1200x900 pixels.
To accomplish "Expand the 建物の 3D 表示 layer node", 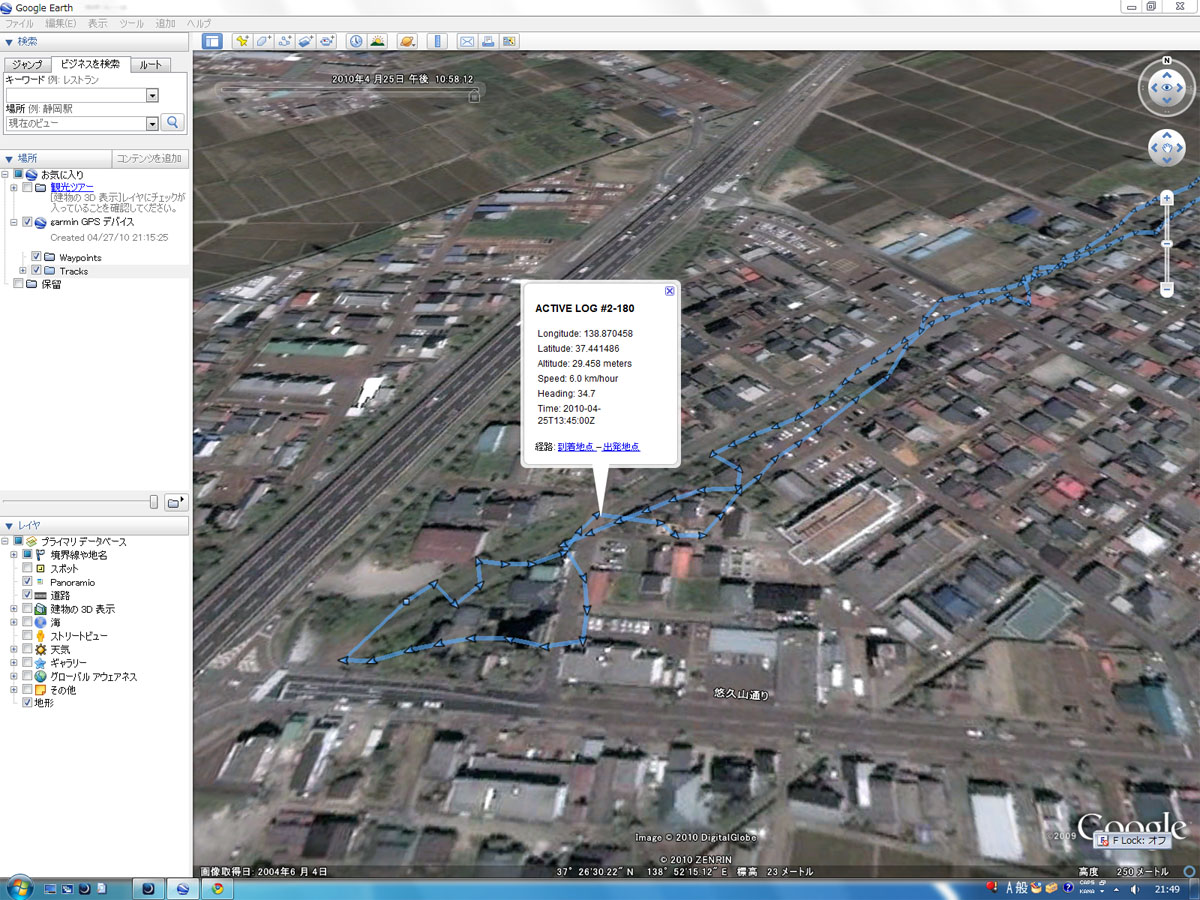I will click(14, 609).
